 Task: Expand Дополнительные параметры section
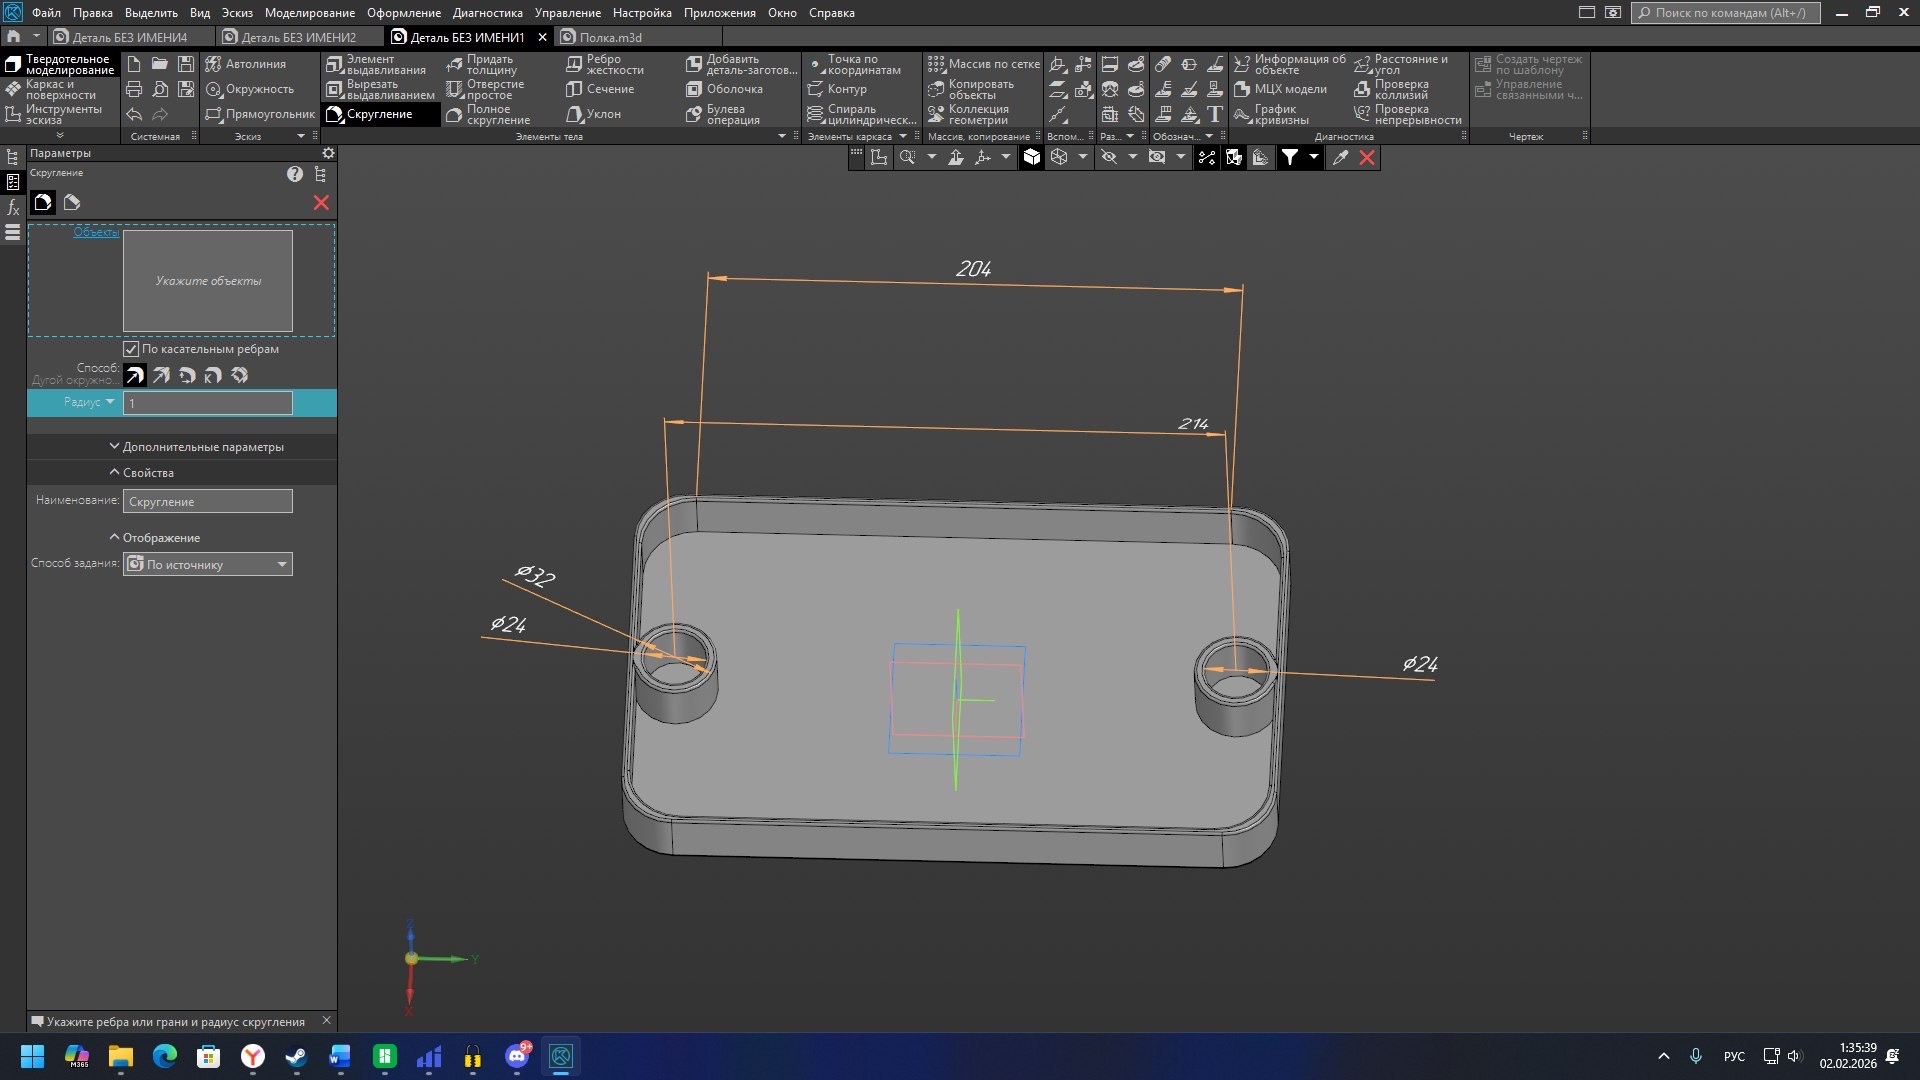(196, 447)
